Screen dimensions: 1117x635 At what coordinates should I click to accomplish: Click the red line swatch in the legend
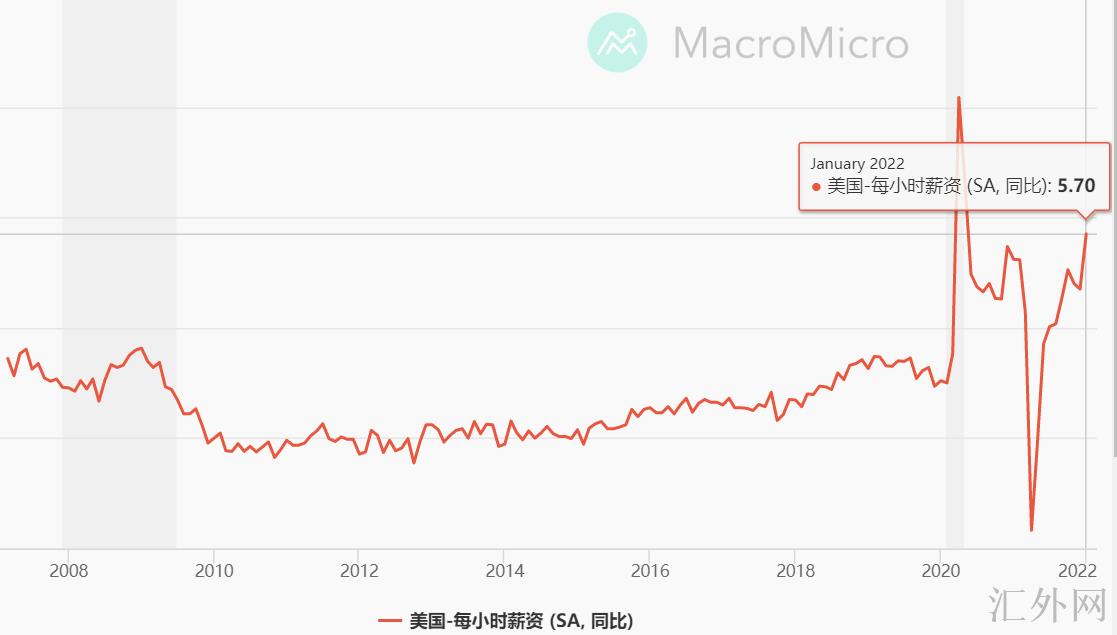click(389, 621)
